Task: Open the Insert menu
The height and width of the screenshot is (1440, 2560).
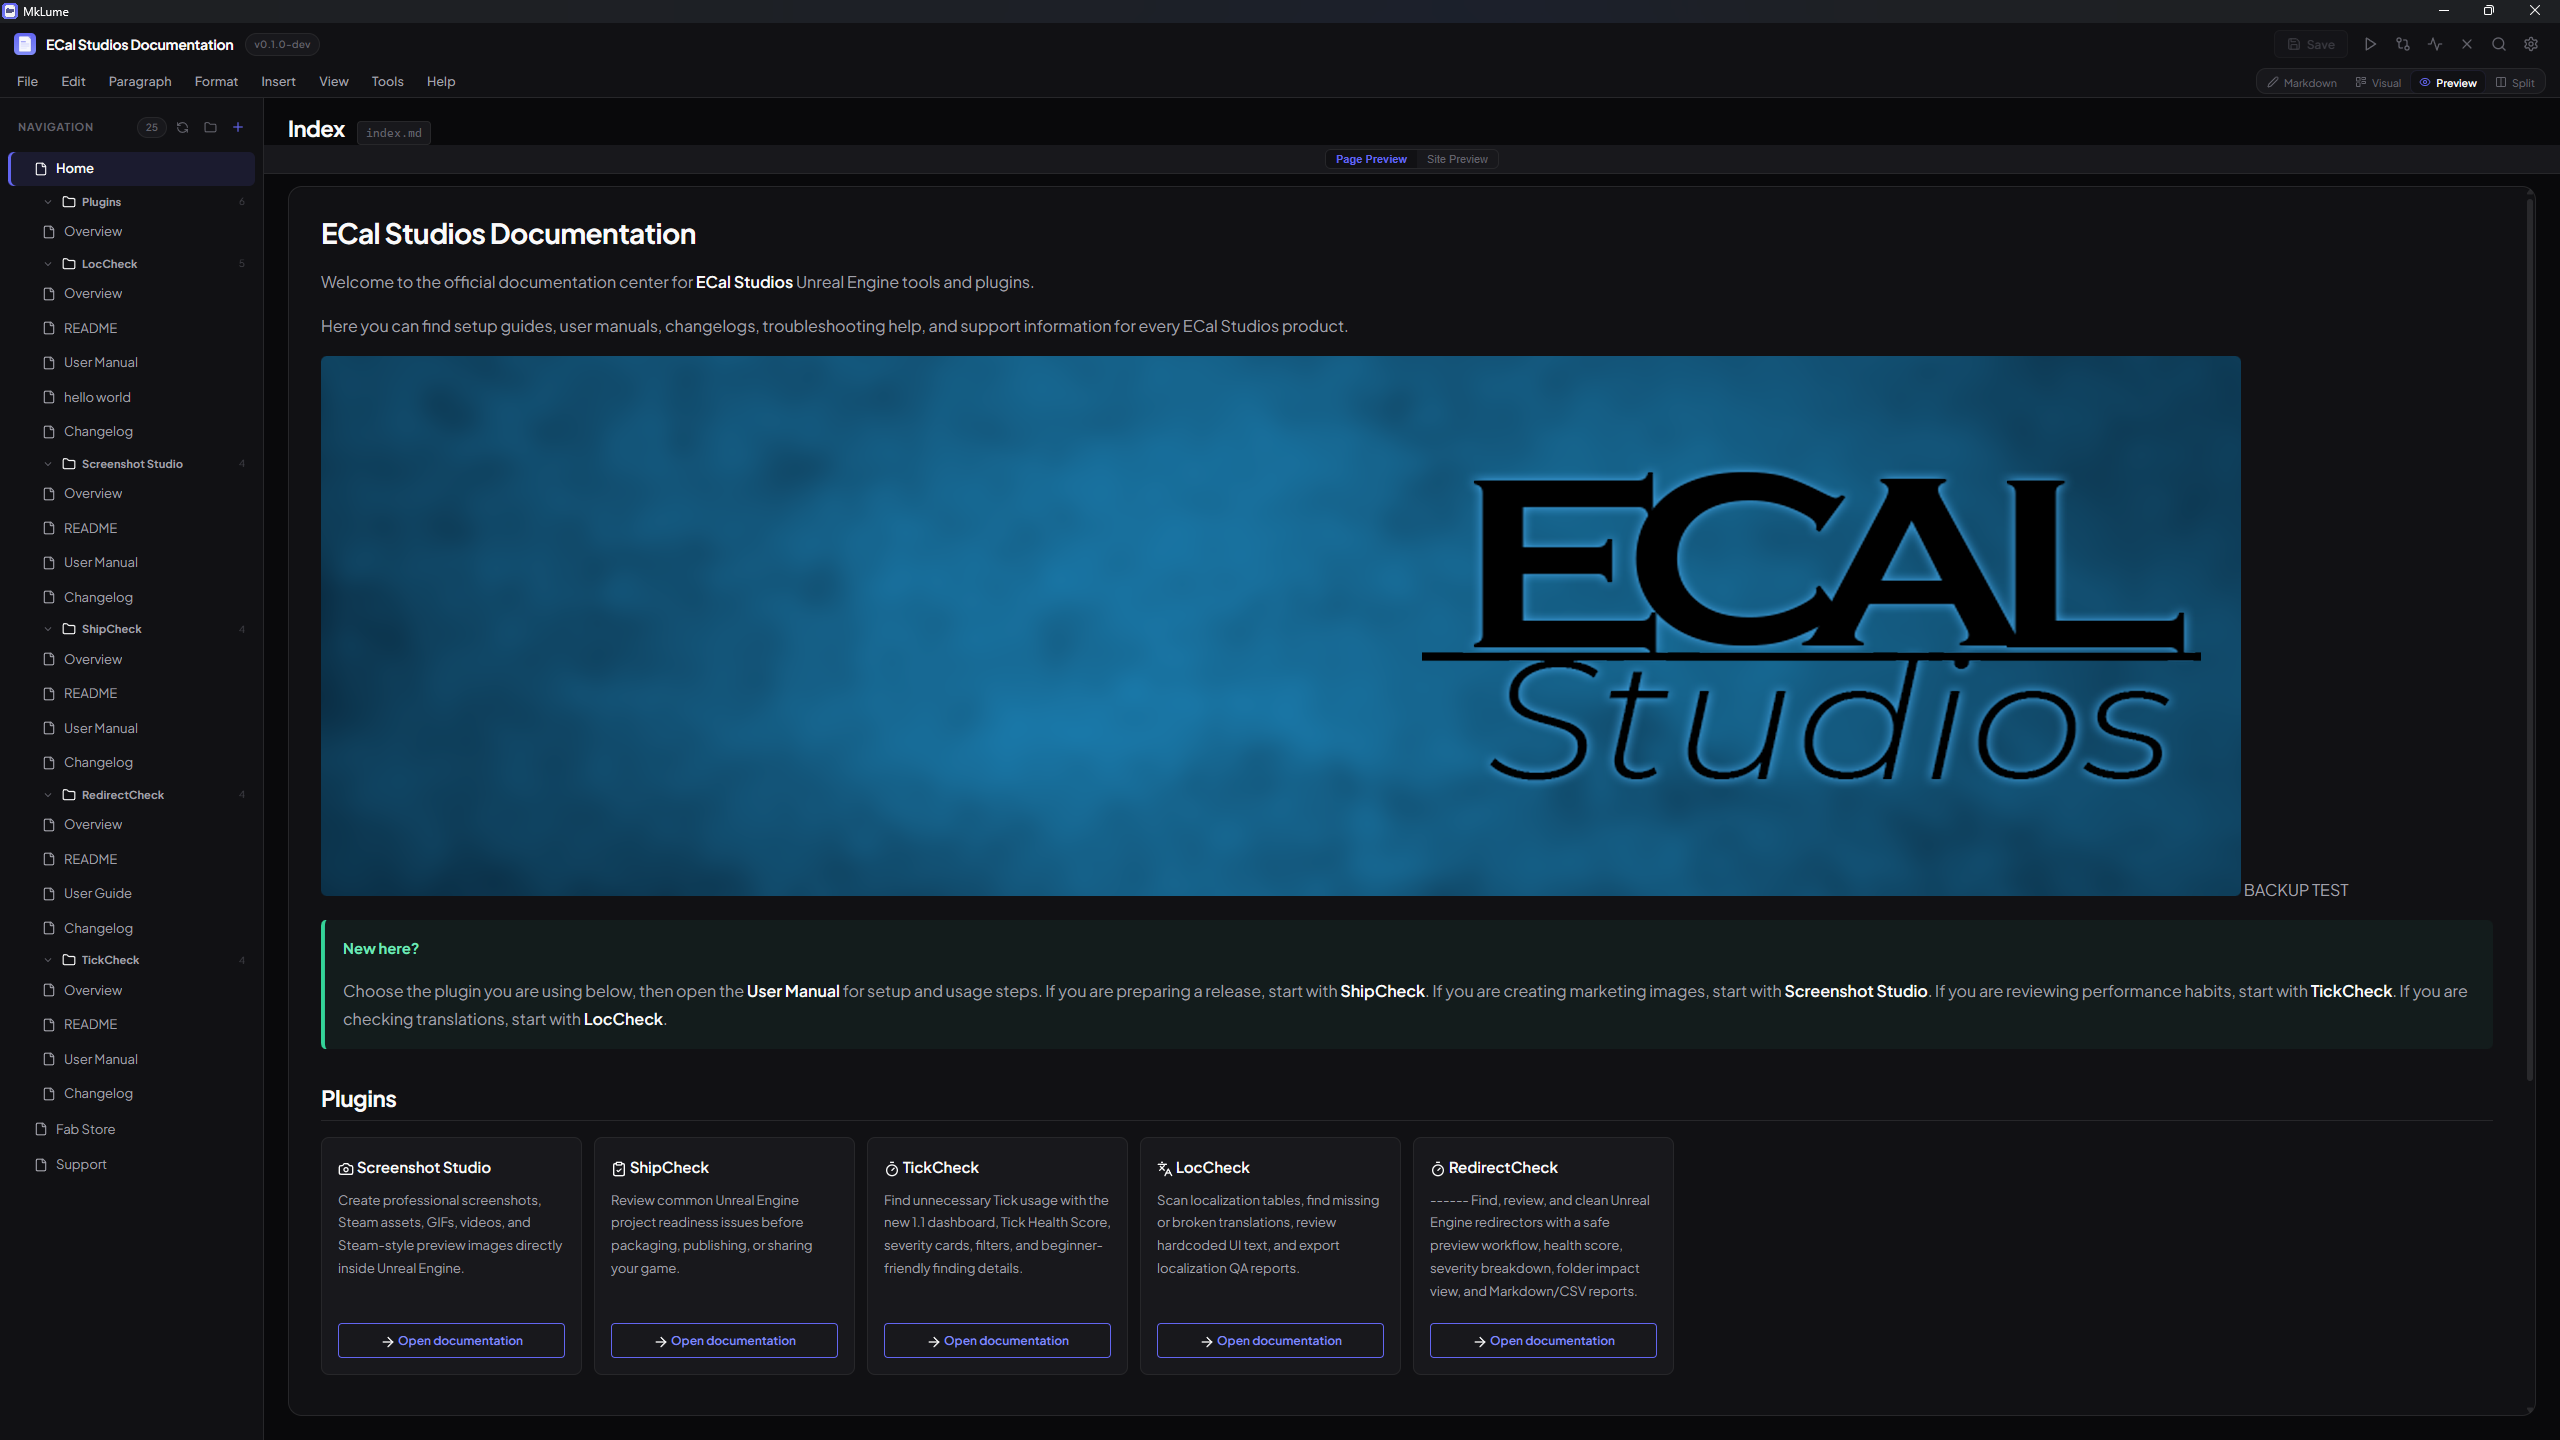Action: 278,81
